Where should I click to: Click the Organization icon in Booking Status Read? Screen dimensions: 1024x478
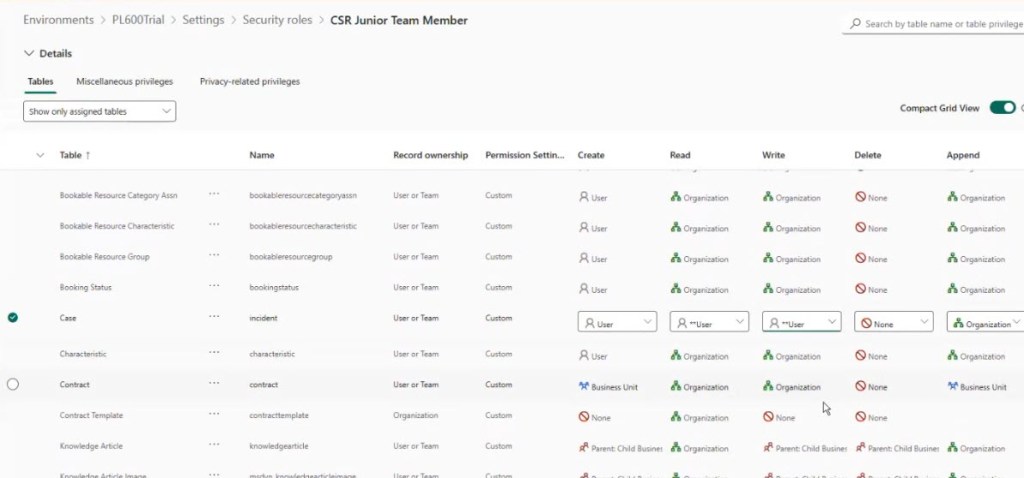coord(676,289)
